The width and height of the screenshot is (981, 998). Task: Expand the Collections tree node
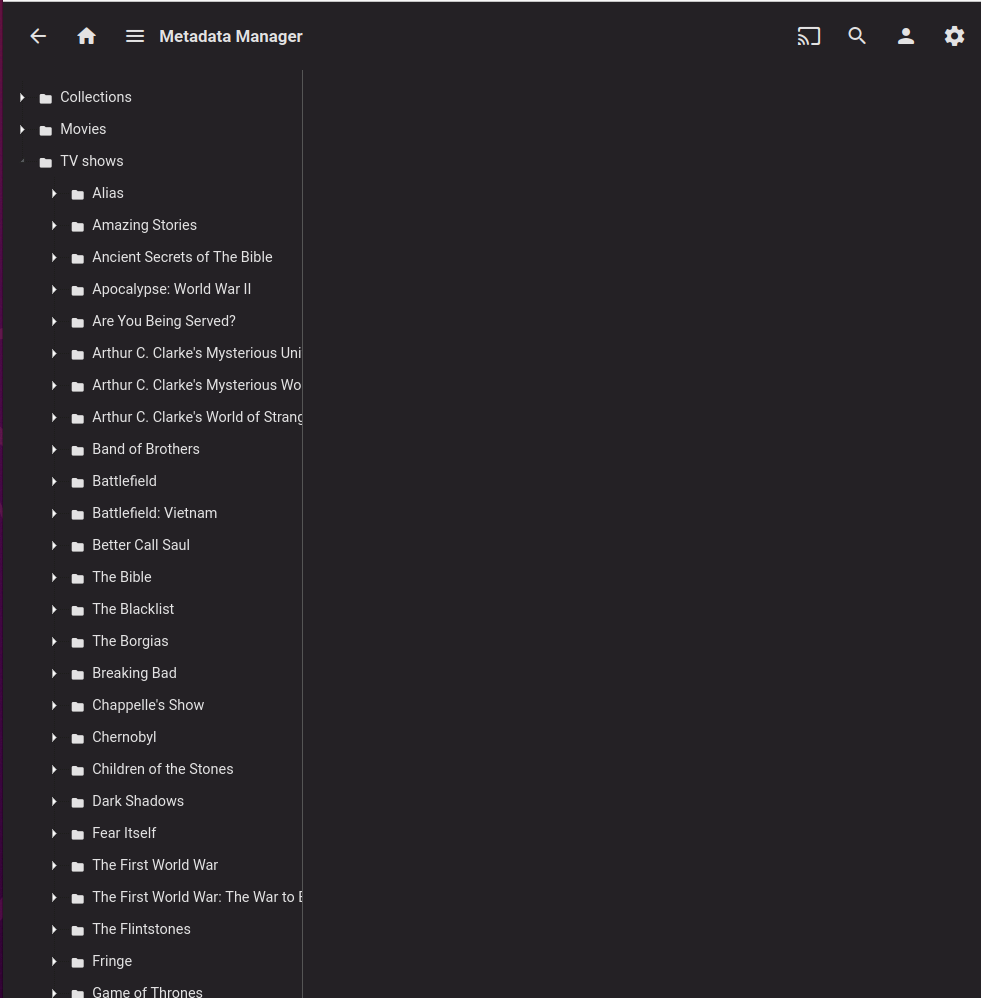coord(22,97)
